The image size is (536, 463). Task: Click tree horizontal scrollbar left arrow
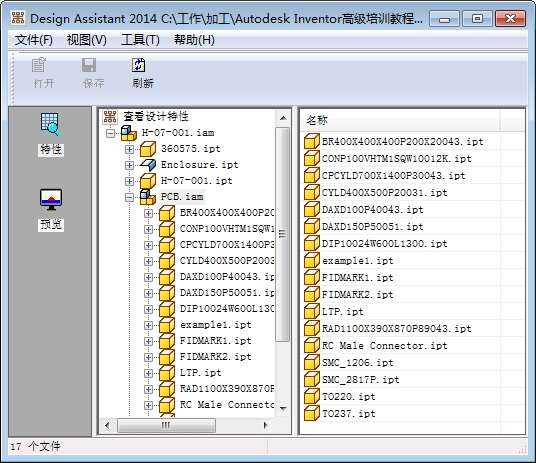coord(107,425)
